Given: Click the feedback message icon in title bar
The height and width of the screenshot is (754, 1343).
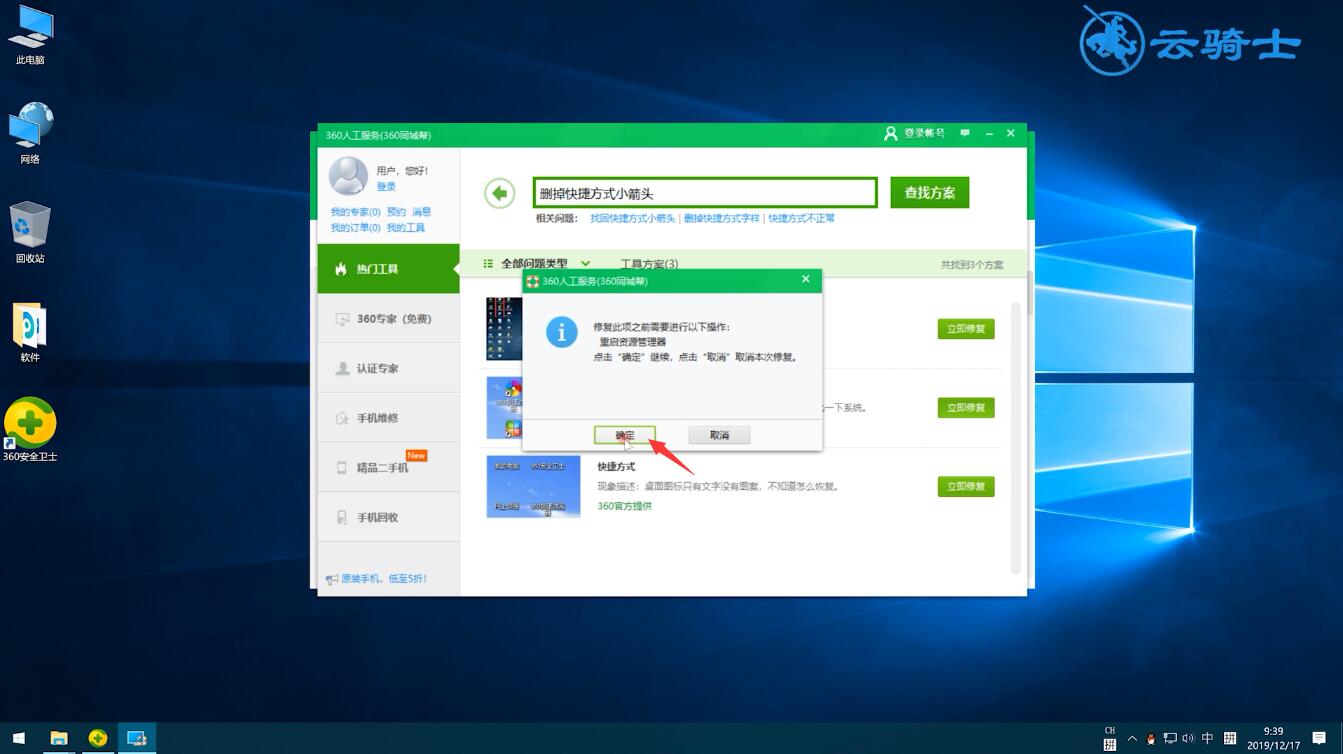Looking at the screenshot, I should tap(965, 133).
